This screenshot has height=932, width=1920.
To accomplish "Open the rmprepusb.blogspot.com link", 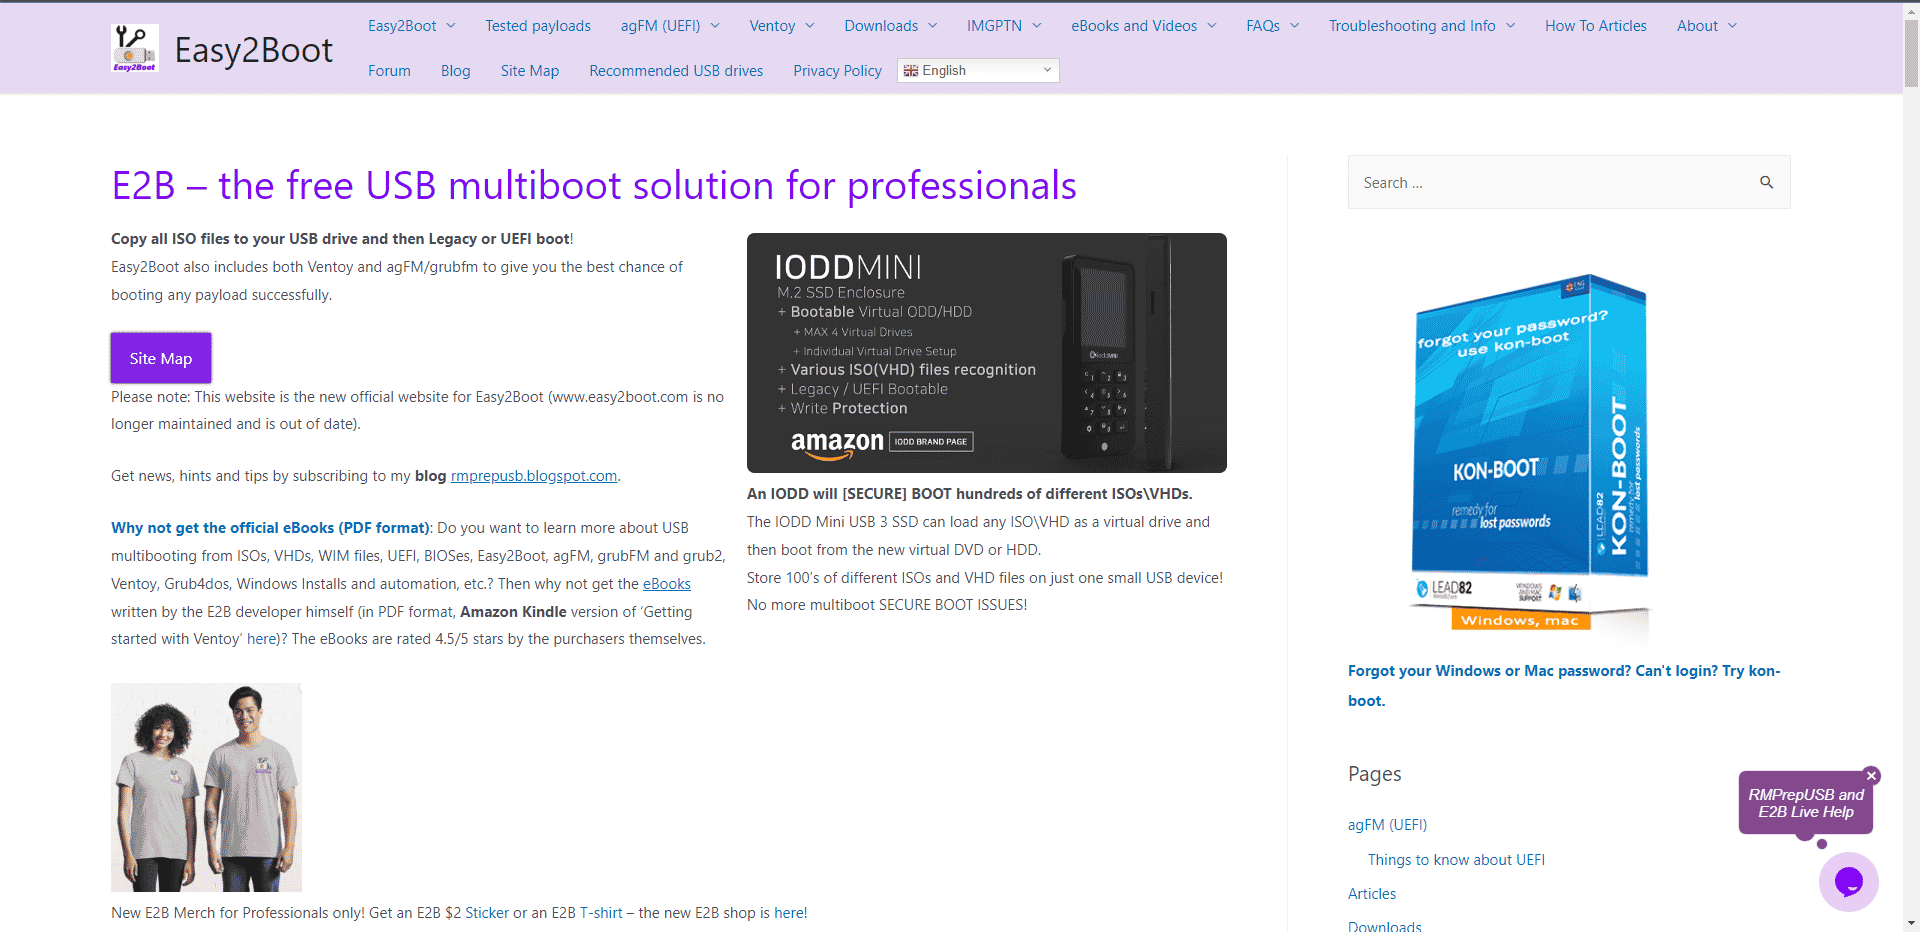I will (534, 476).
